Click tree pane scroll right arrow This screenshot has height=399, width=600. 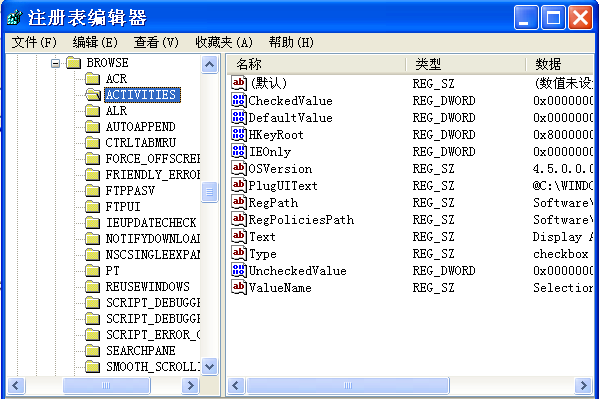click(190, 385)
